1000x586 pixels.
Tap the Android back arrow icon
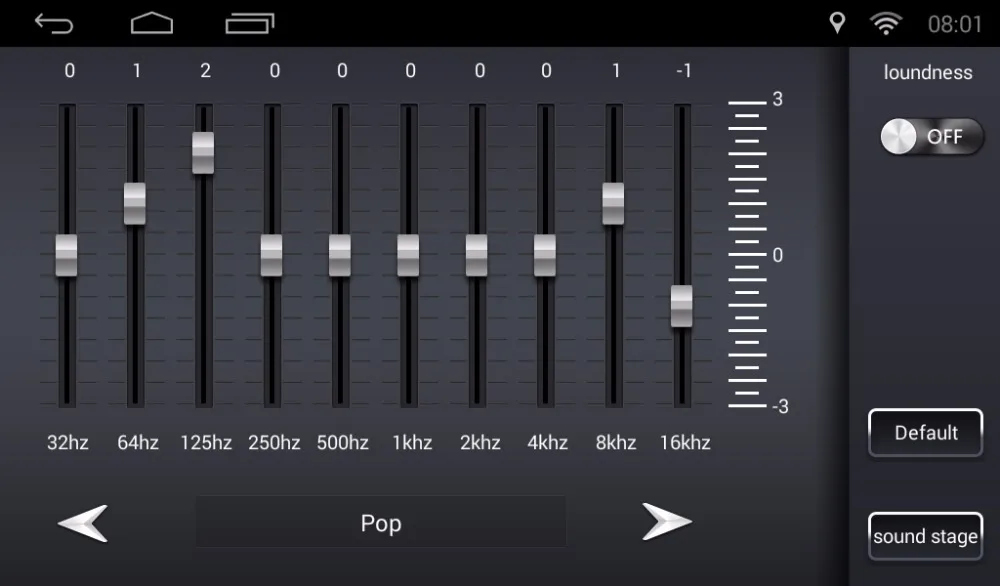54,24
